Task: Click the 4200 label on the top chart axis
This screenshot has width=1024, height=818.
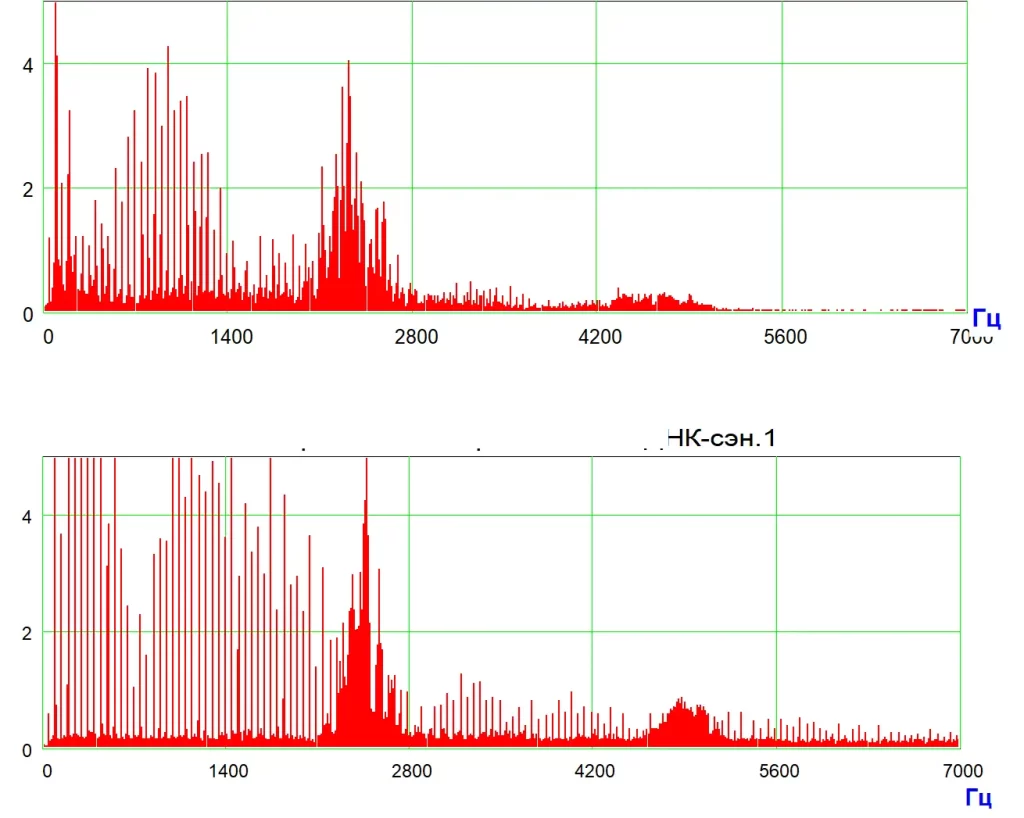Action: coord(600,337)
